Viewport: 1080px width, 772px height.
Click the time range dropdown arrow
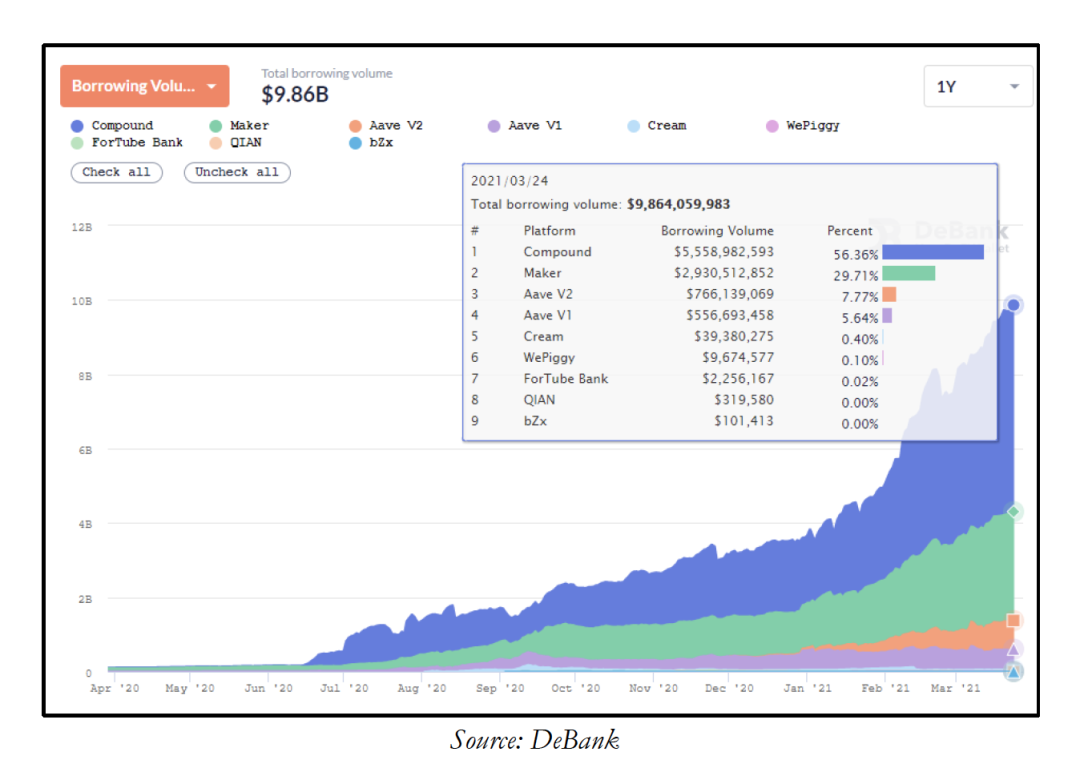coord(1014,87)
